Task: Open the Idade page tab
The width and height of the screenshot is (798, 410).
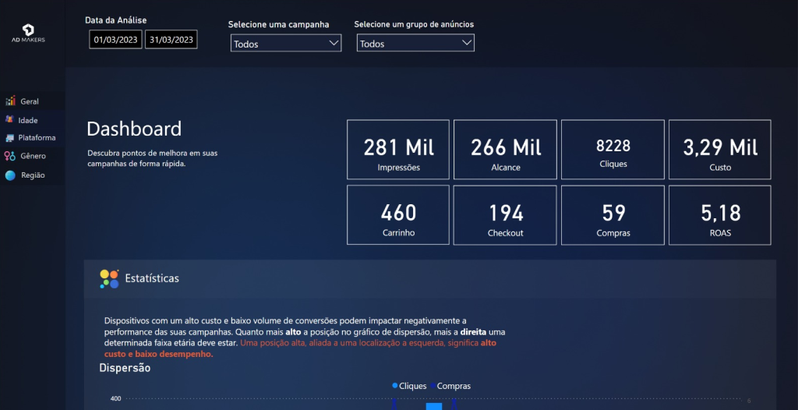Action: (28, 120)
